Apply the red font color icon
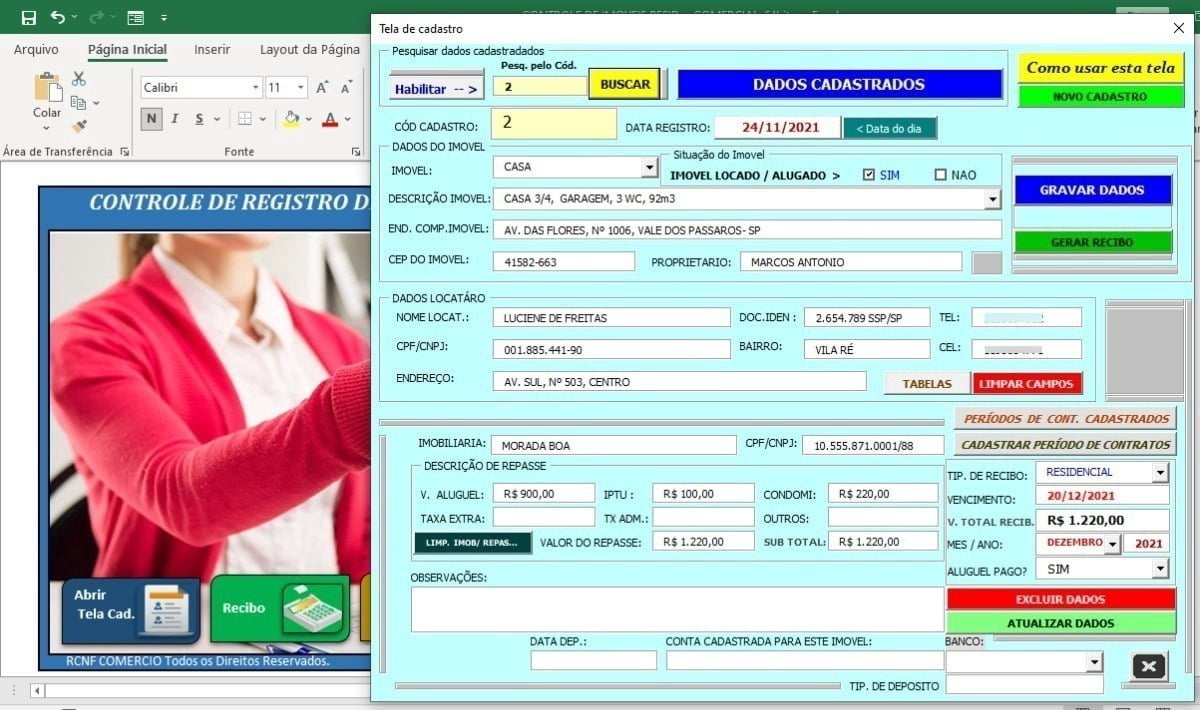 330,119
